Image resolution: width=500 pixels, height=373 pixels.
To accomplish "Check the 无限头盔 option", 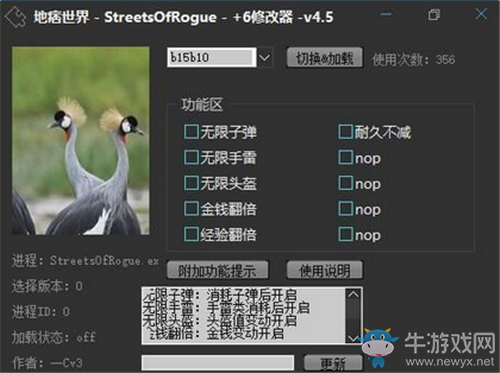I will [x=191, y=183].
